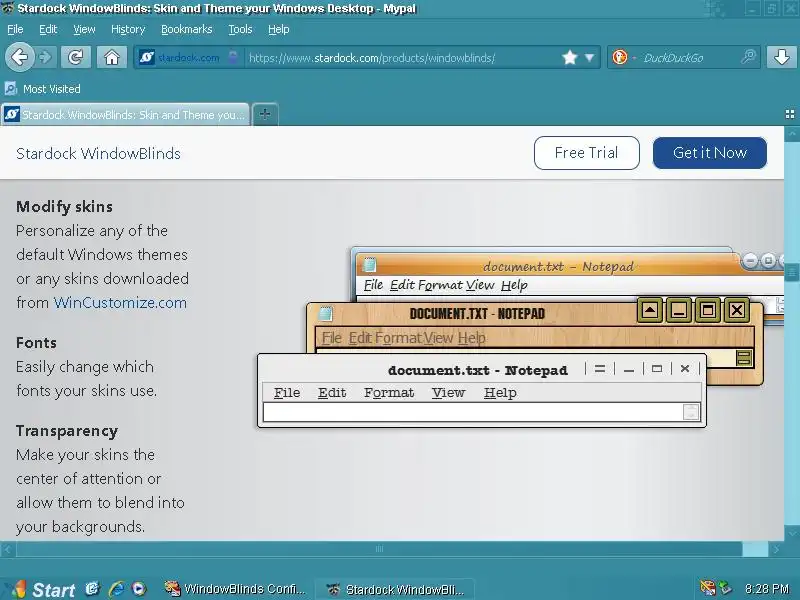Go back with the browser Back arrow
The width and height of the screenshot is (800, 600).
[x=19, y=57]
